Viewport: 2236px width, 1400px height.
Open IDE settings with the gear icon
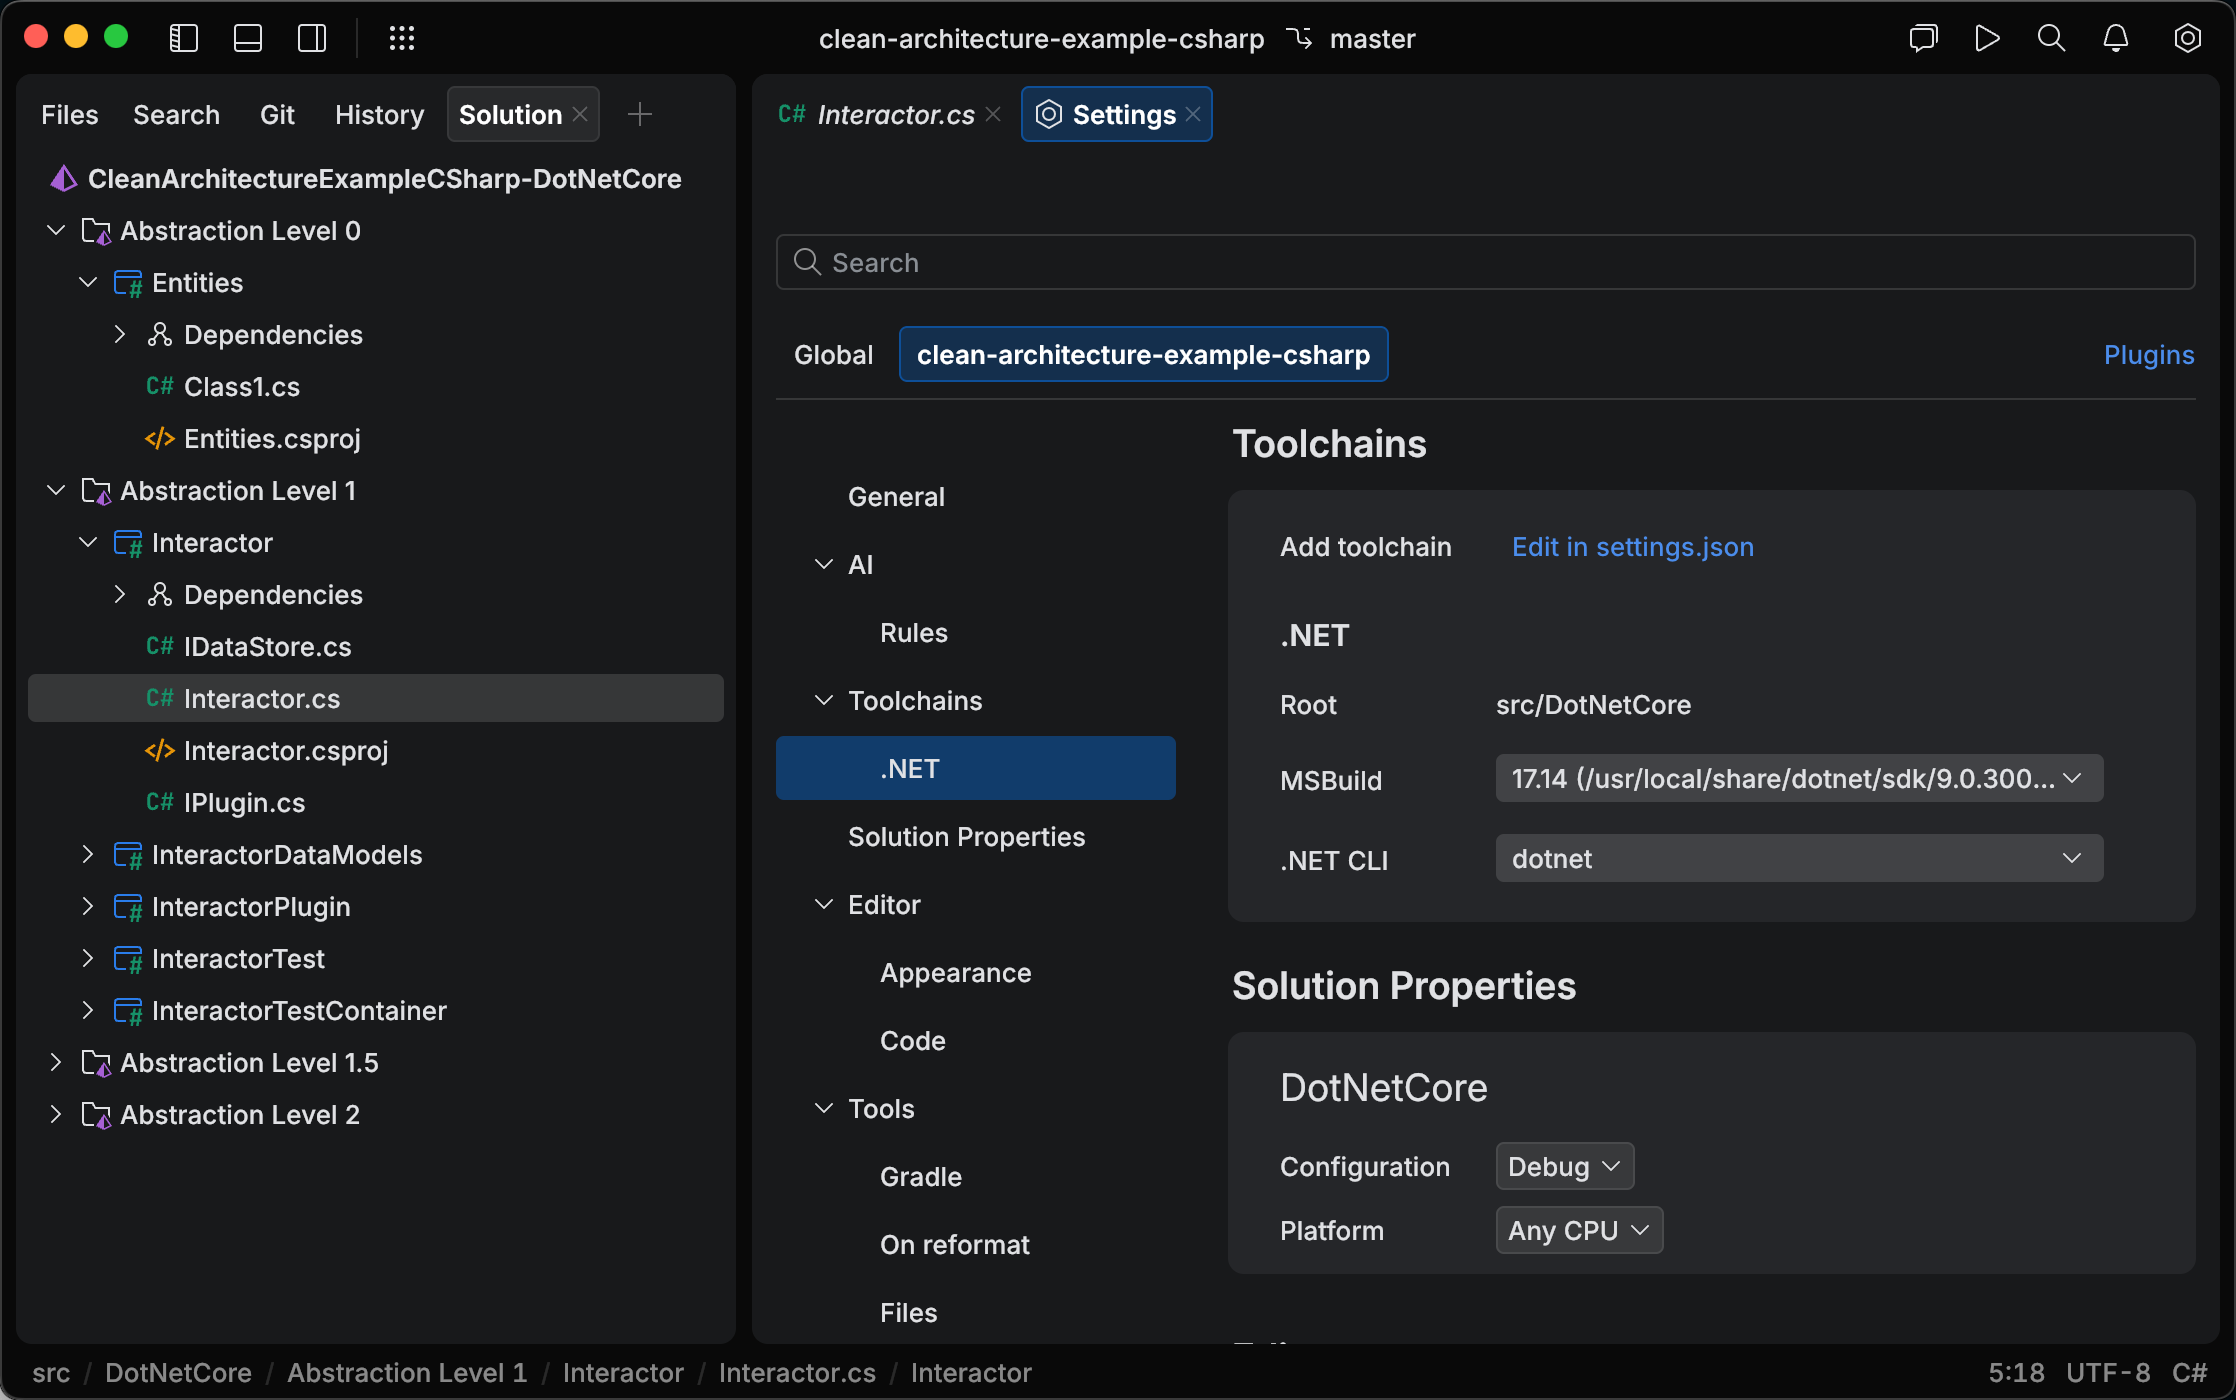point(2187,38)
